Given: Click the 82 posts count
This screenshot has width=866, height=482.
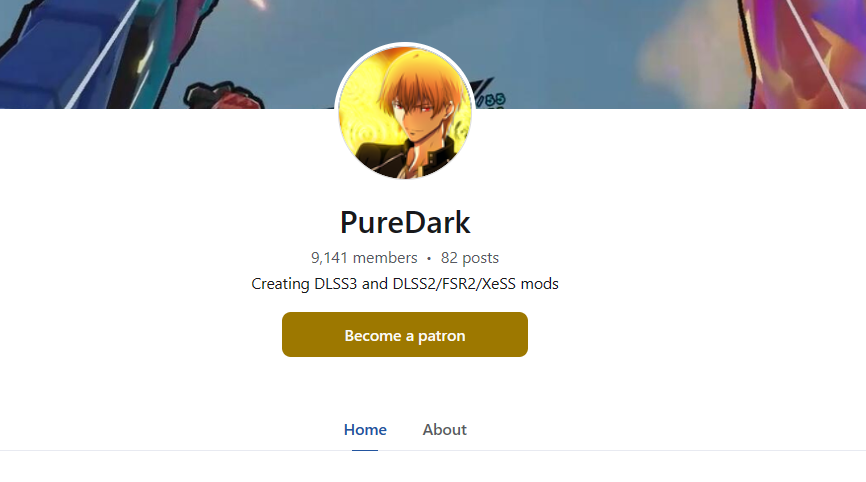Looking at the screenshot, I should coord(469,258).
